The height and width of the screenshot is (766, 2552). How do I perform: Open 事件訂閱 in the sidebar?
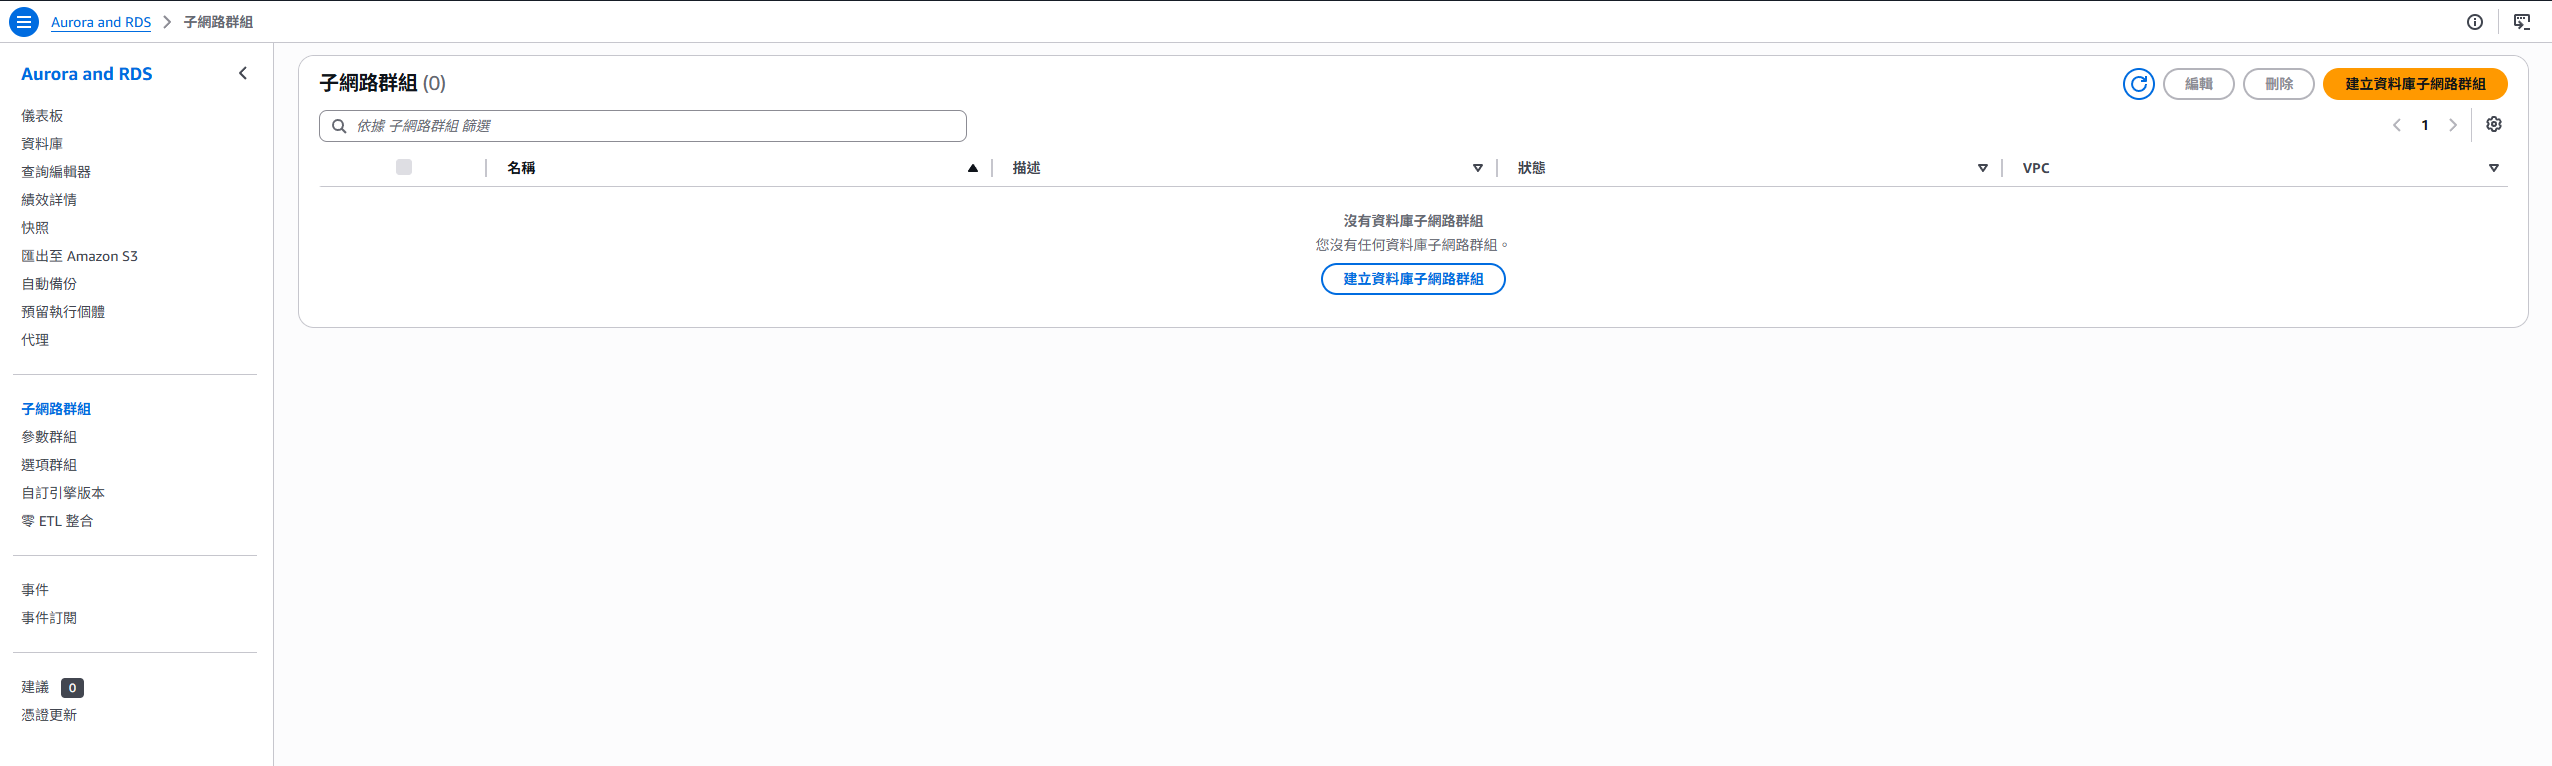[49, 618]
